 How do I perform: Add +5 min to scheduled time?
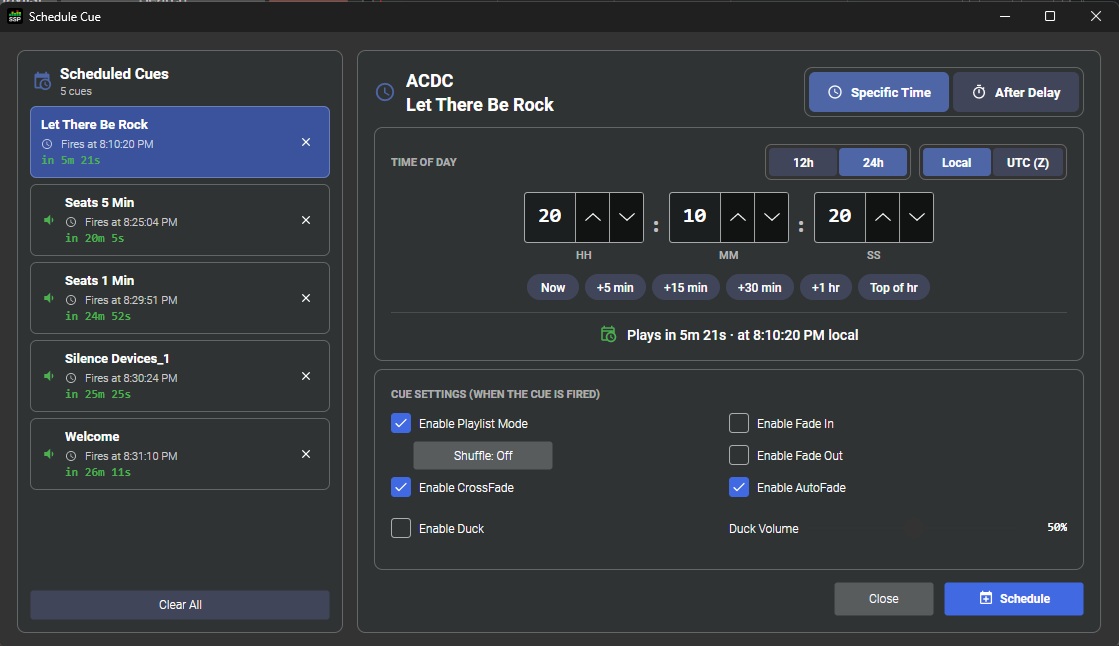615,288
